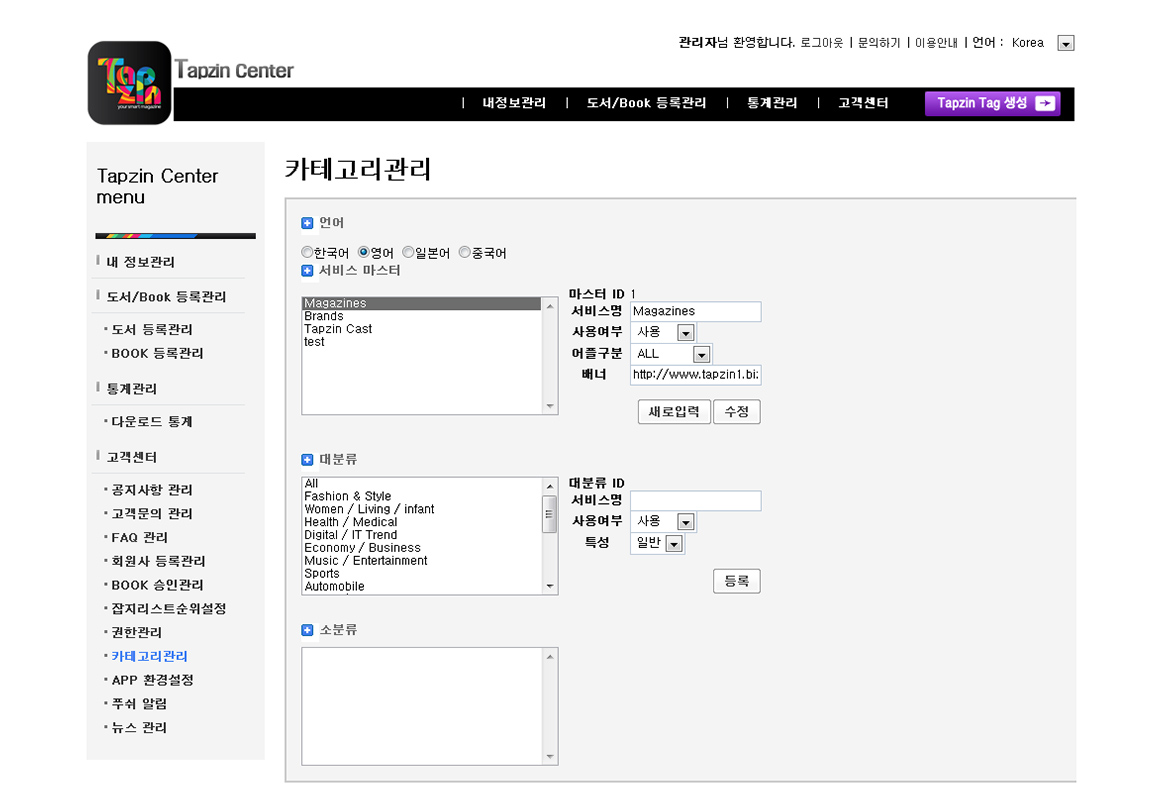Select Sports in the 대분류 list
1172x795 pixels.
pyautogui.click(x=422, y=574)
